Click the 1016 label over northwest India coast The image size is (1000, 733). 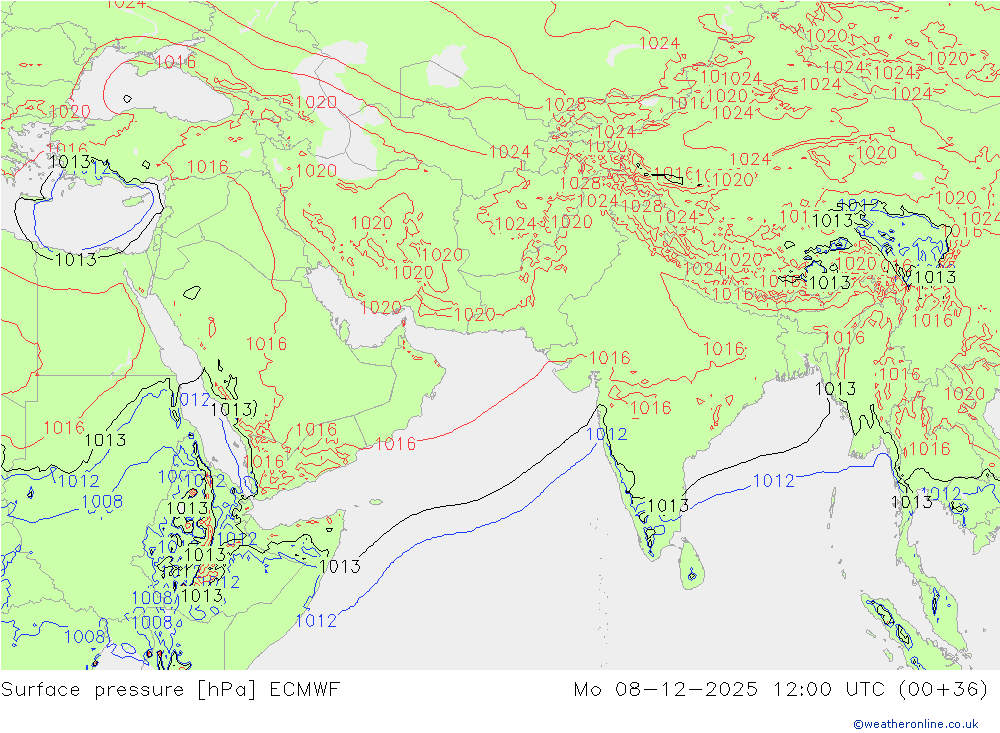click(610, 358)
